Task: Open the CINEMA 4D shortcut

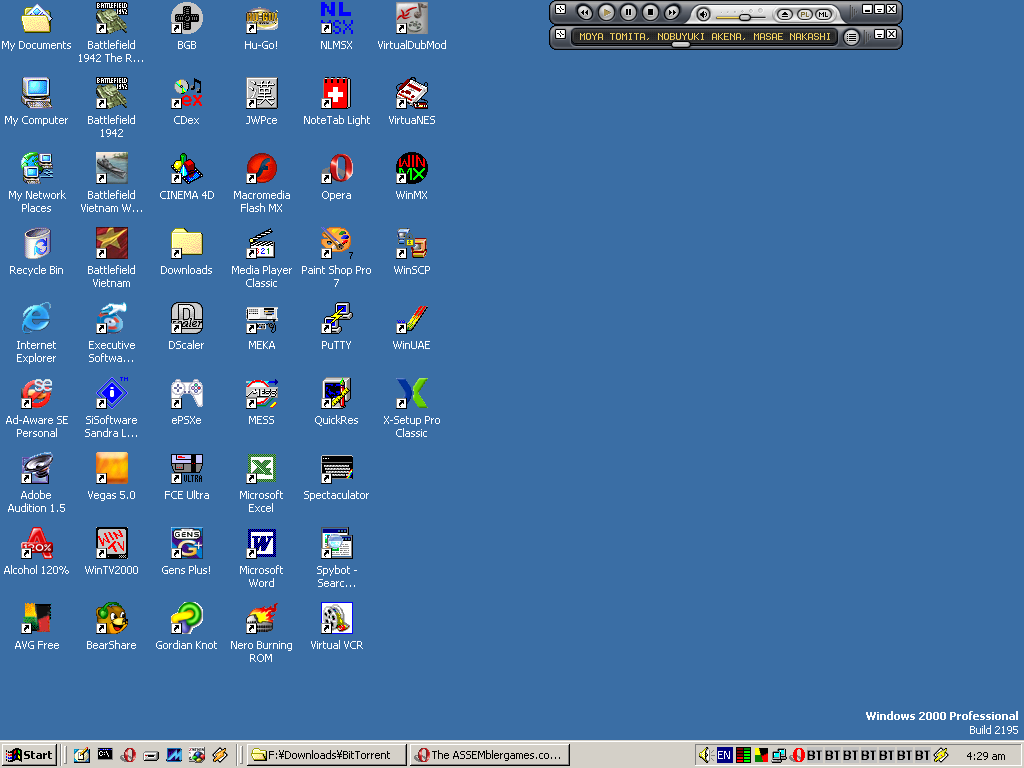Action: click(x=186, y=177)
